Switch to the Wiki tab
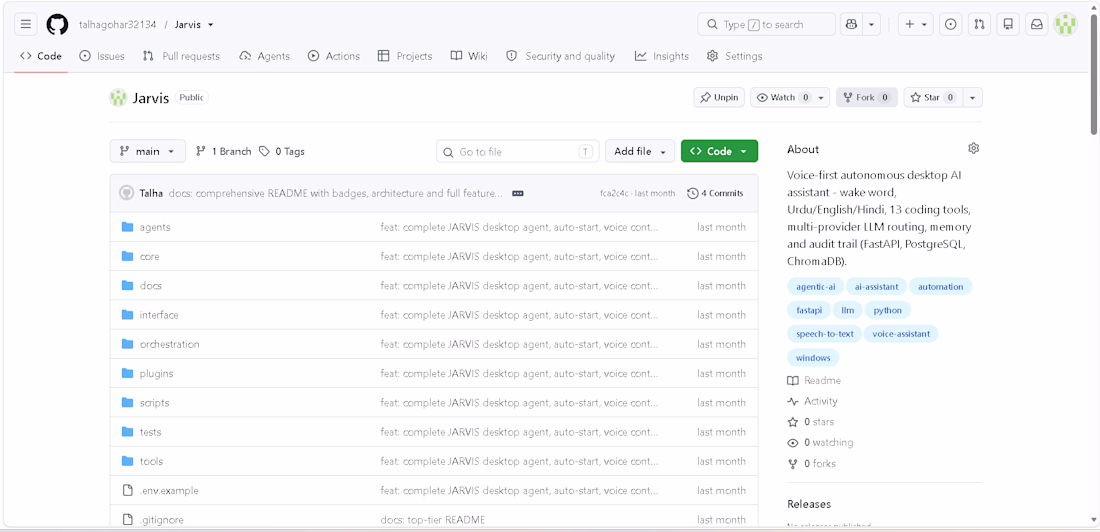The height and width of the screenshot is (532, 1100). [x=469, y=56]
